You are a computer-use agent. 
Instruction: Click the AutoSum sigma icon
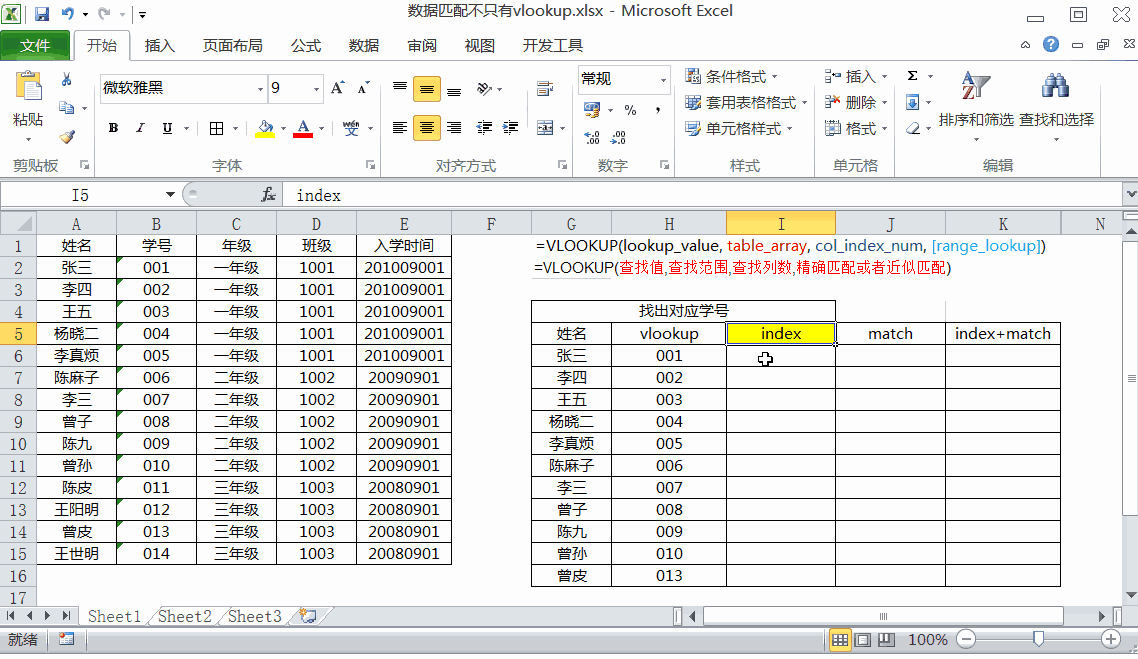912,75
